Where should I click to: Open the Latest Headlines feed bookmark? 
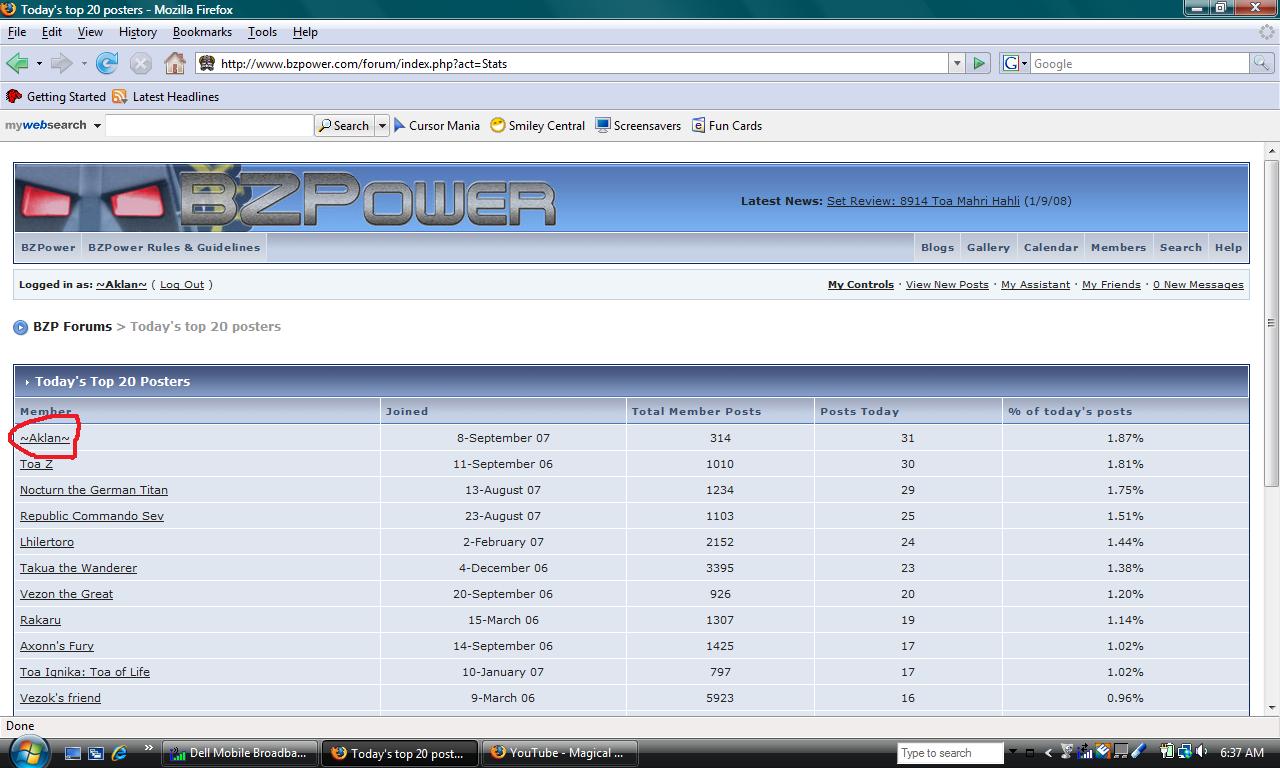pyautogui.click(x=166, y=97)
